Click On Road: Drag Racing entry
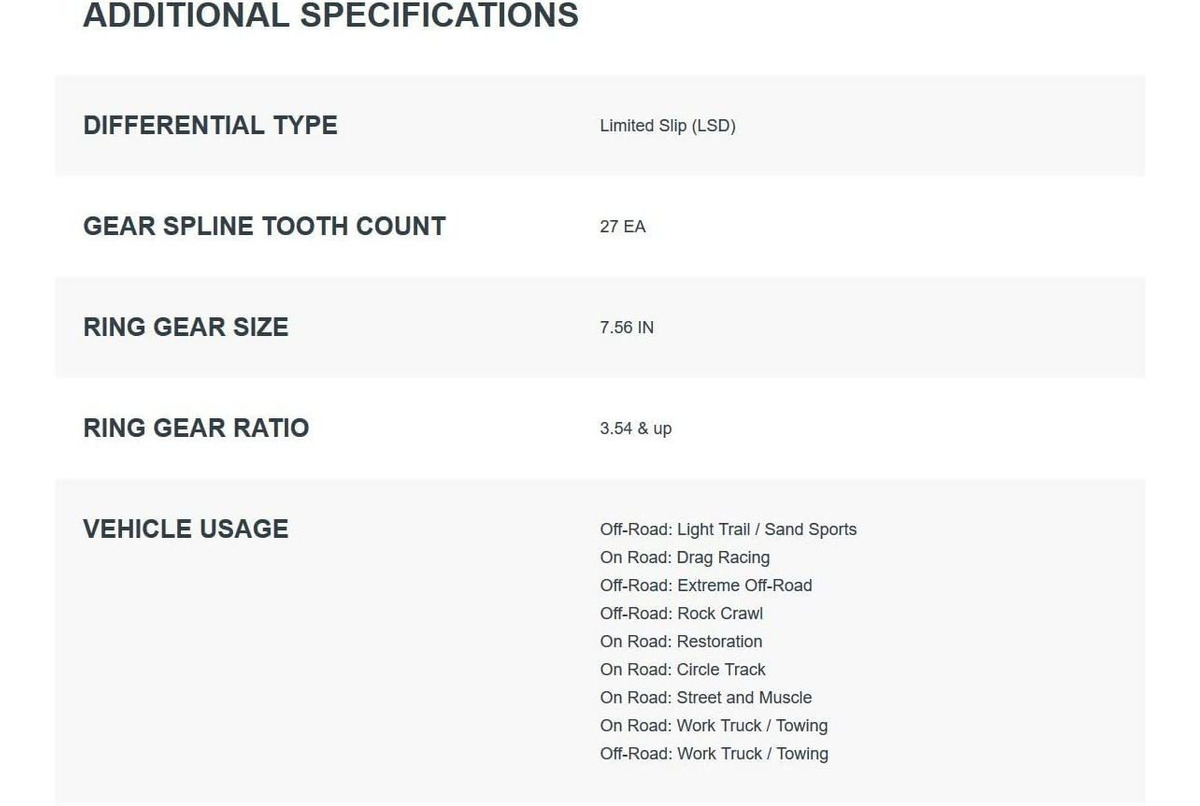 [x=685, y=558]
